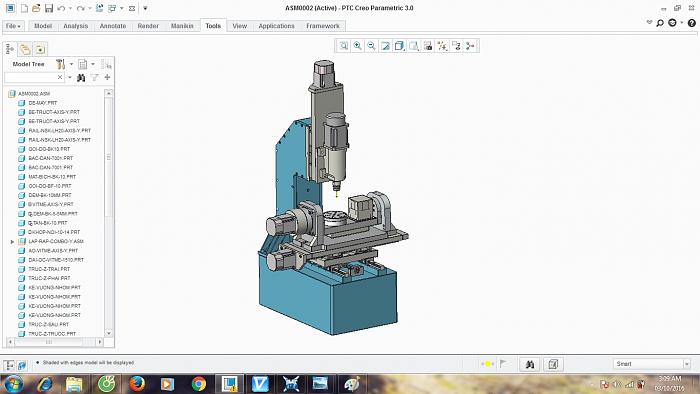Open Model Tree show options icon
The height and width of the screenshot is (394, 700).
coord(83,64)
